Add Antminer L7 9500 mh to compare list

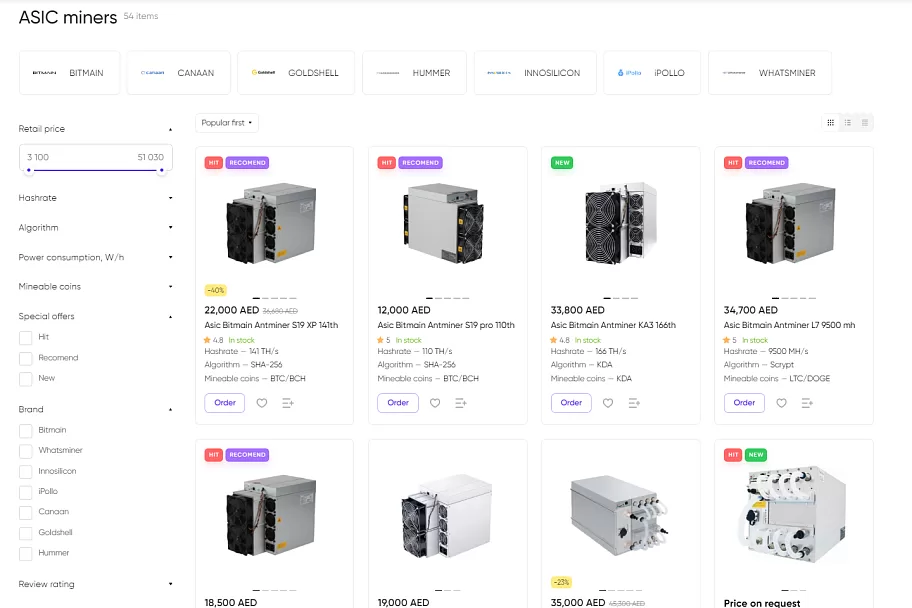point(807,403)
